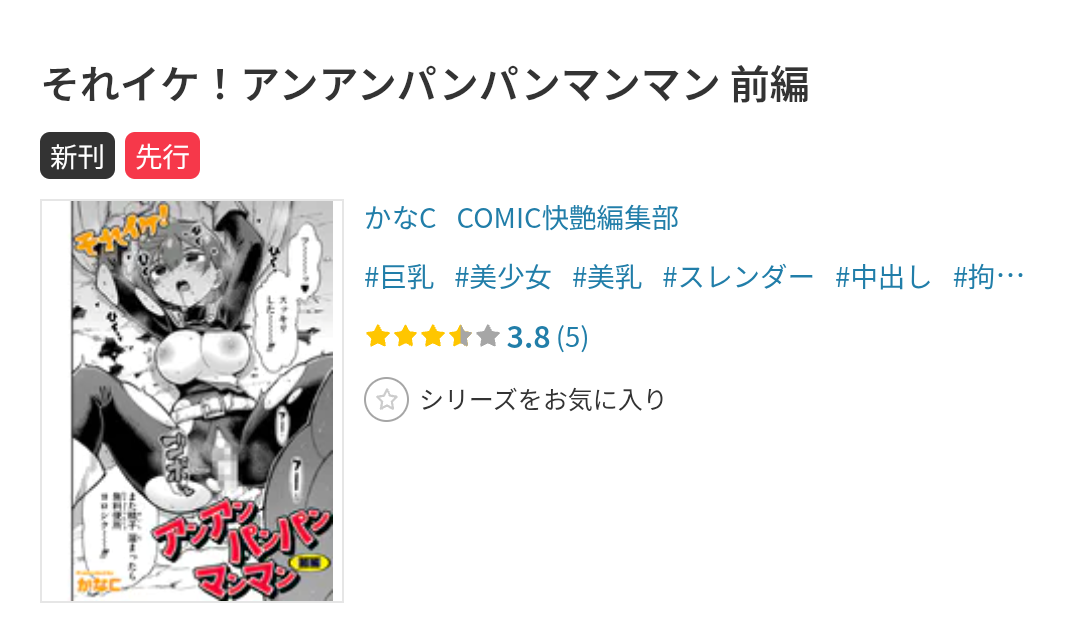Click the third gold rating star

[x=433, y=337]
